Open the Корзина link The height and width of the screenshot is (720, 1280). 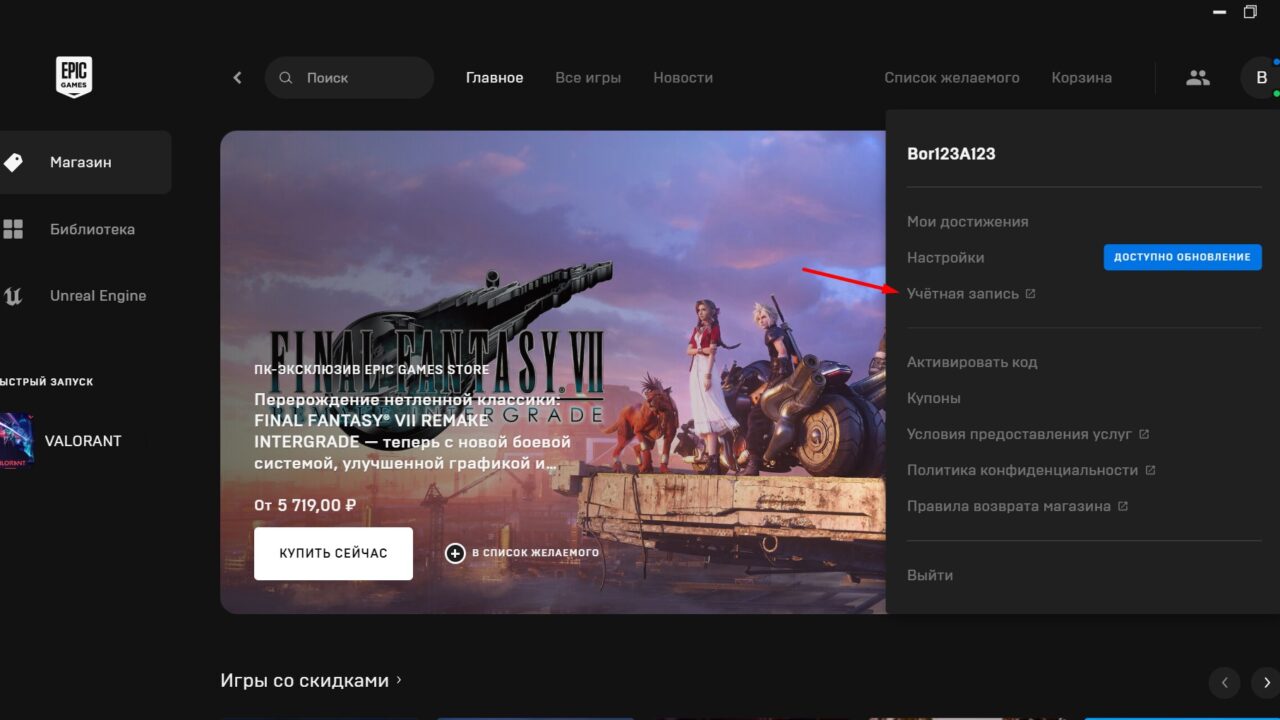click(x=1081, y=77)
